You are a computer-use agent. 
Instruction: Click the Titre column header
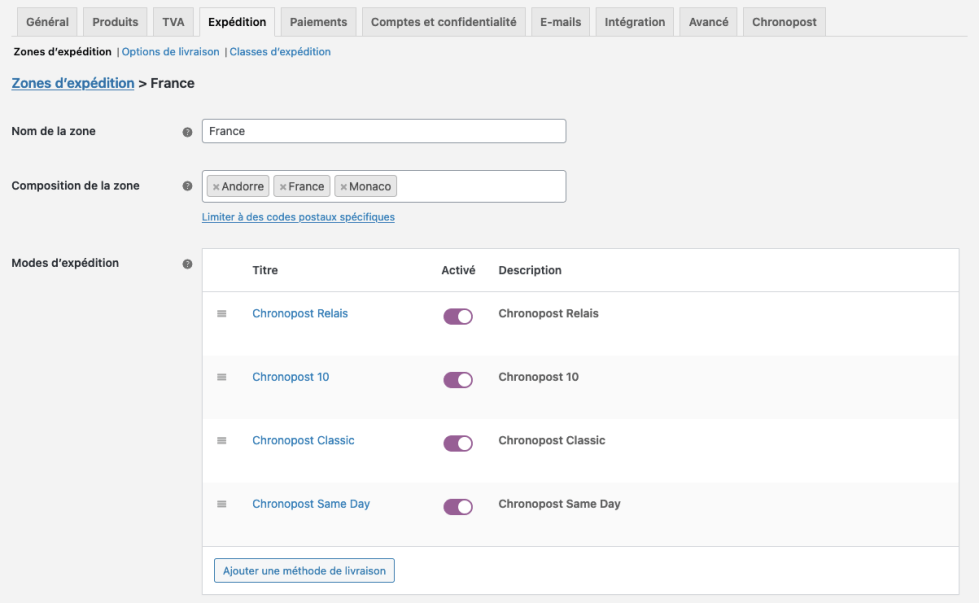pos(265,270)
